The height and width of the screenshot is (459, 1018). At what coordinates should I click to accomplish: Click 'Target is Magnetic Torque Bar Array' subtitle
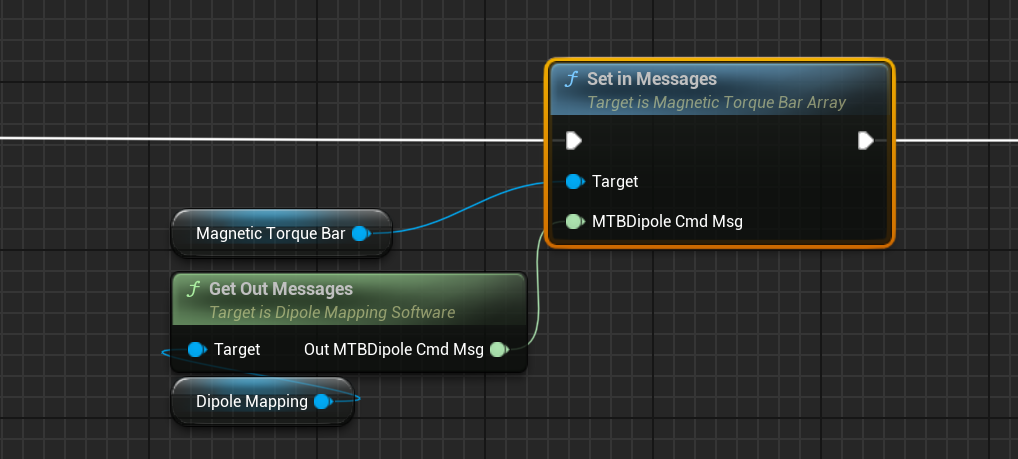(x=716, y=102)
